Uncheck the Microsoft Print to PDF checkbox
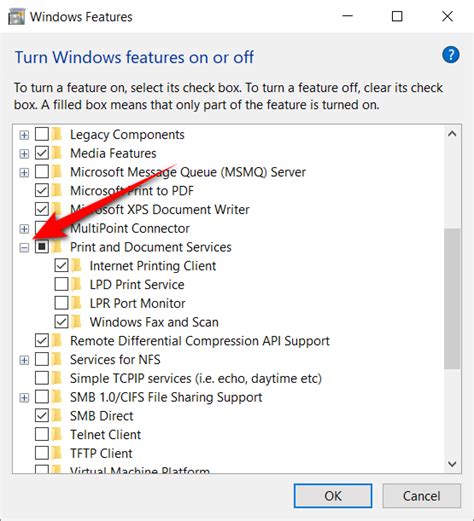474x521 pixels. click(42, 190)
